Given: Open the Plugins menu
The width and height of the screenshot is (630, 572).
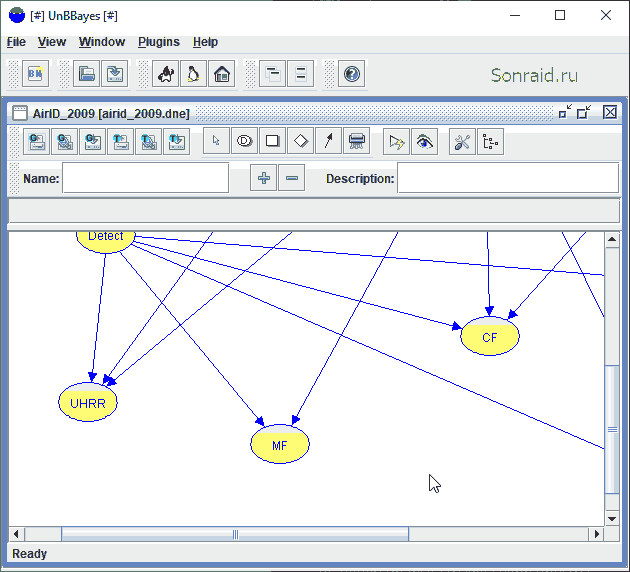Looking at the screenshot, I should tap(159, 42).
